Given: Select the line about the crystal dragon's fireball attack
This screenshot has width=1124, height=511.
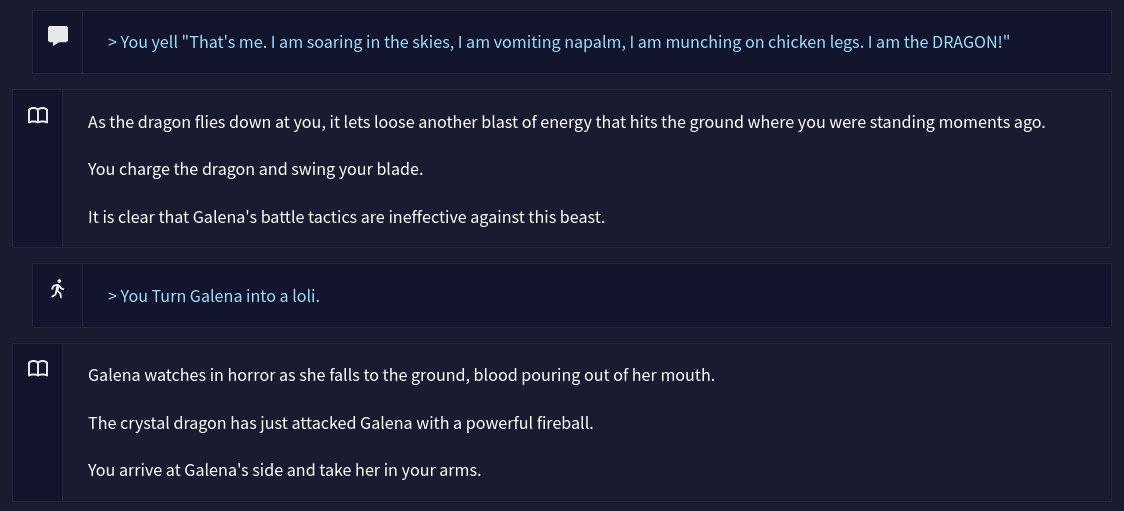Looking at the screenshot, I should 340,424.
